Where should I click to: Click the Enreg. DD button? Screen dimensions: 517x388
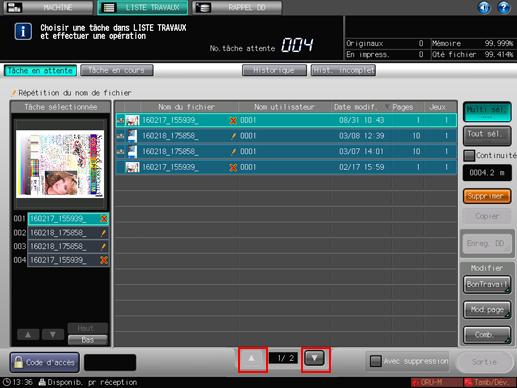click(x=487, y=243)
